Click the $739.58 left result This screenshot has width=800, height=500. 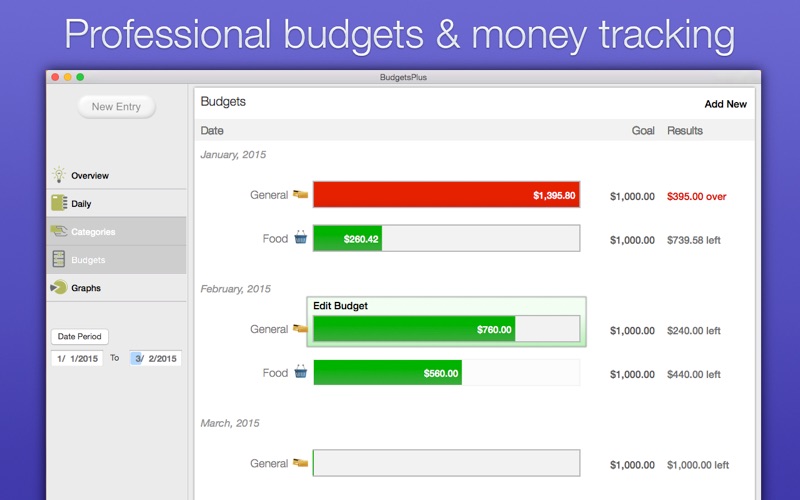pos(693,240)
